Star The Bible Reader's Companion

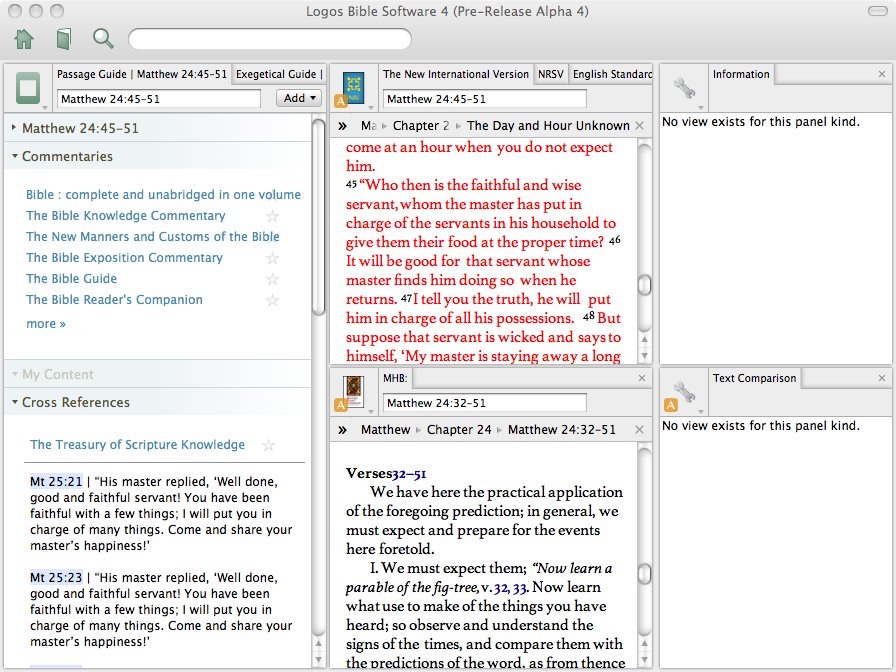tap(273, 300)
